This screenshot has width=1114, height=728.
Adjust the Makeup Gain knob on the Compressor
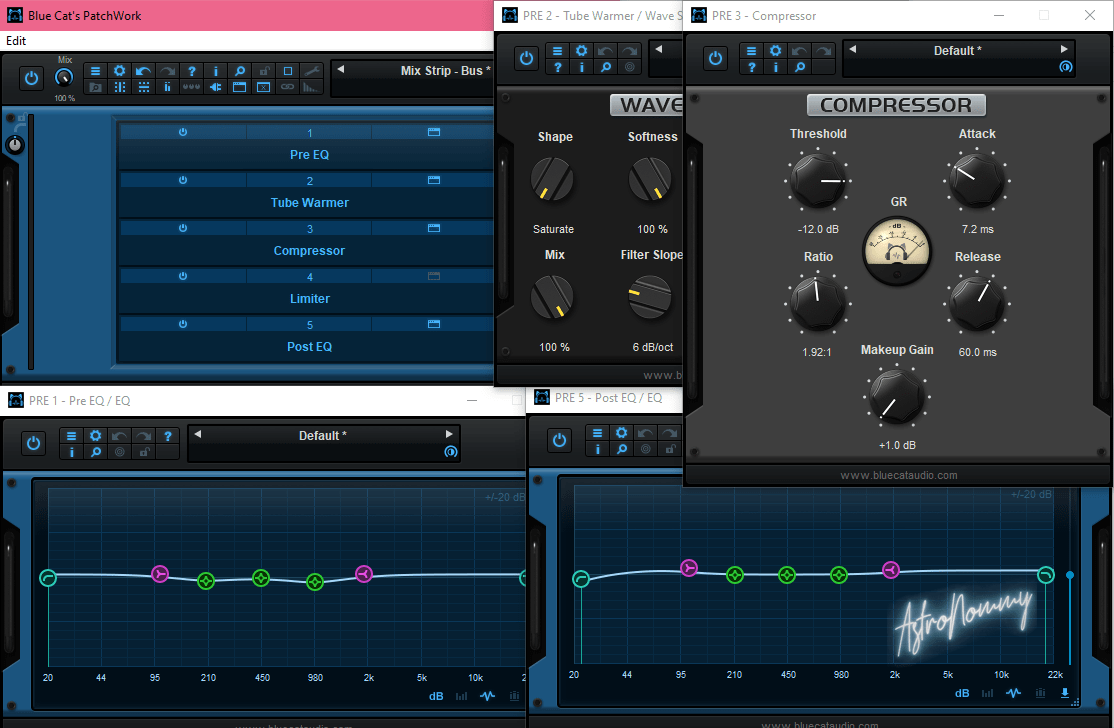(x=897, y=398)
